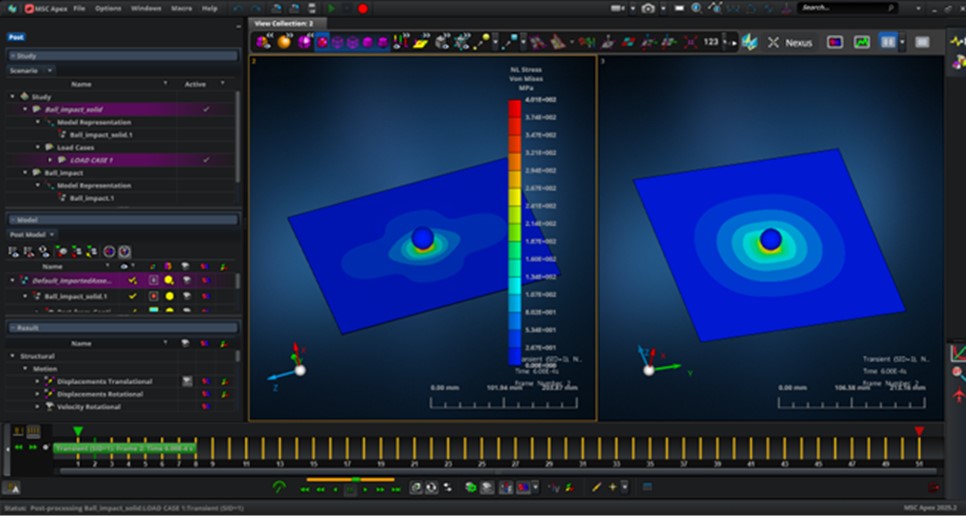Viewport: 966px width, 517px height.
Task: Click the split view layout icon
Action: tap(887, 43)
